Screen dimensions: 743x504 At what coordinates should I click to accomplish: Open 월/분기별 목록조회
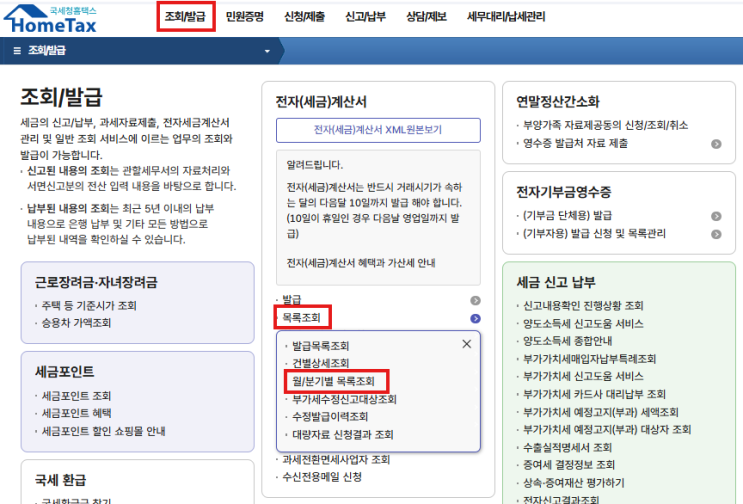333,381
